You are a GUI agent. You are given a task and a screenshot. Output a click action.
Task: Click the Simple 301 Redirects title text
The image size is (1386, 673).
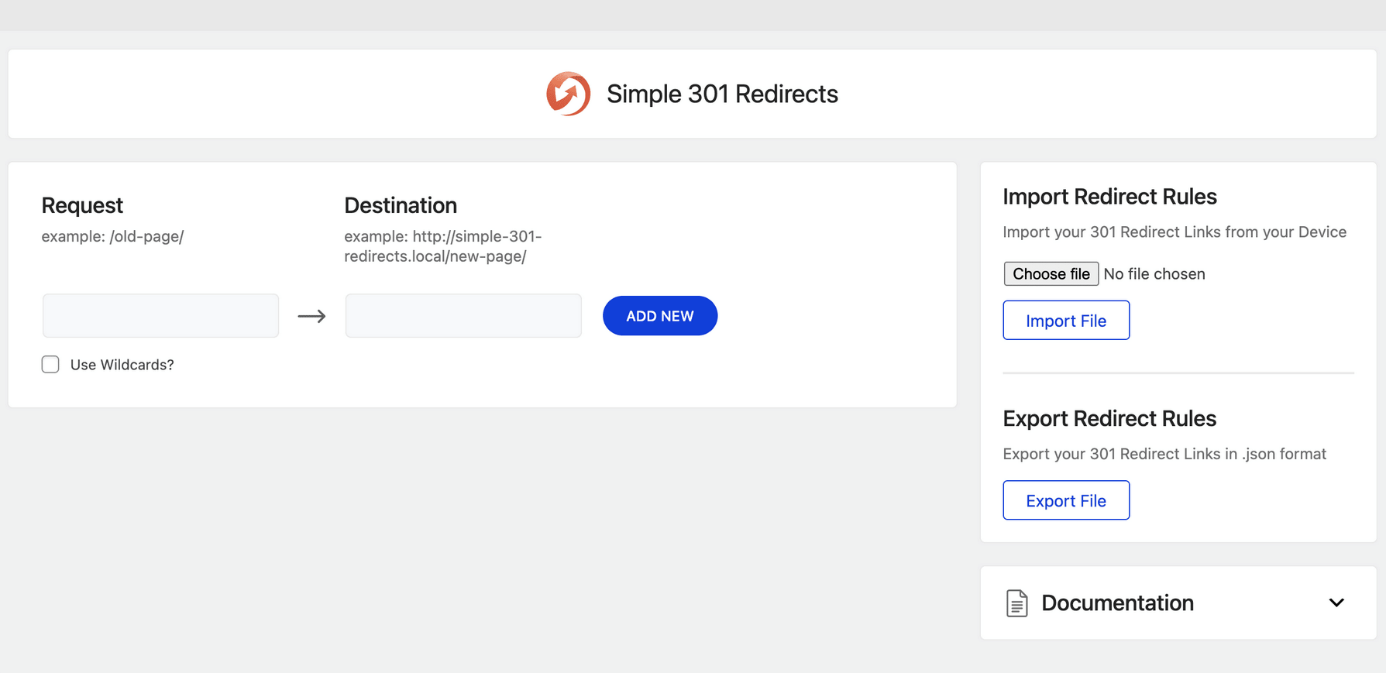tap(722, 94)
